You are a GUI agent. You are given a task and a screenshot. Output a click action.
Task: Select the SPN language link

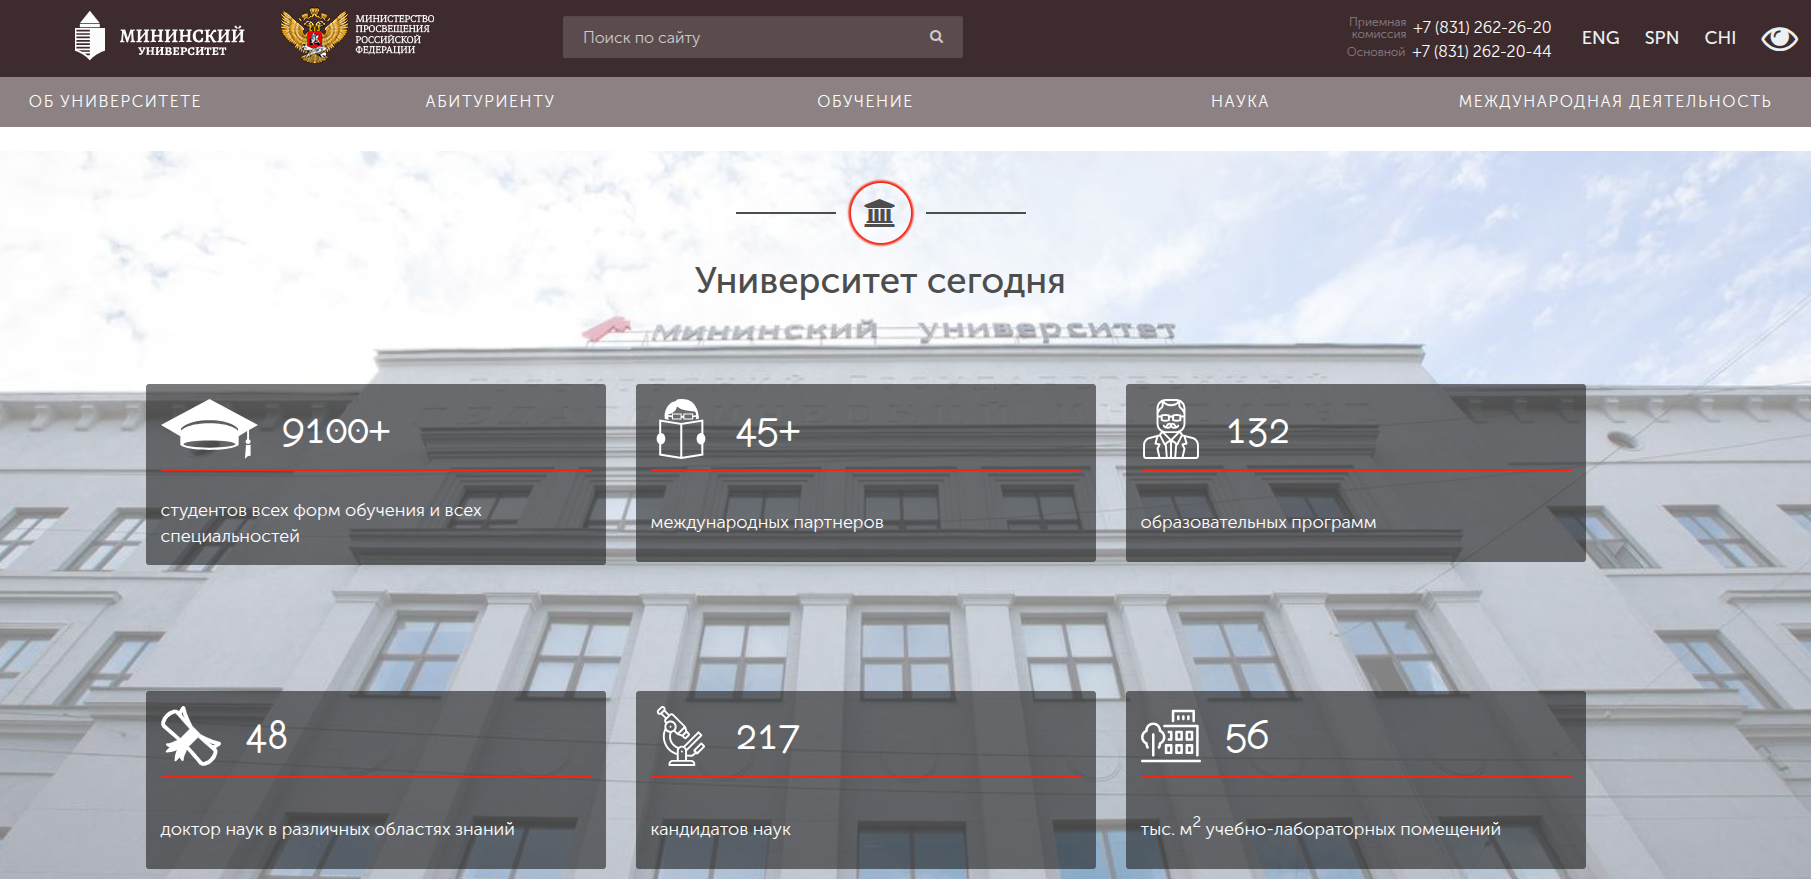(1661, 38)
